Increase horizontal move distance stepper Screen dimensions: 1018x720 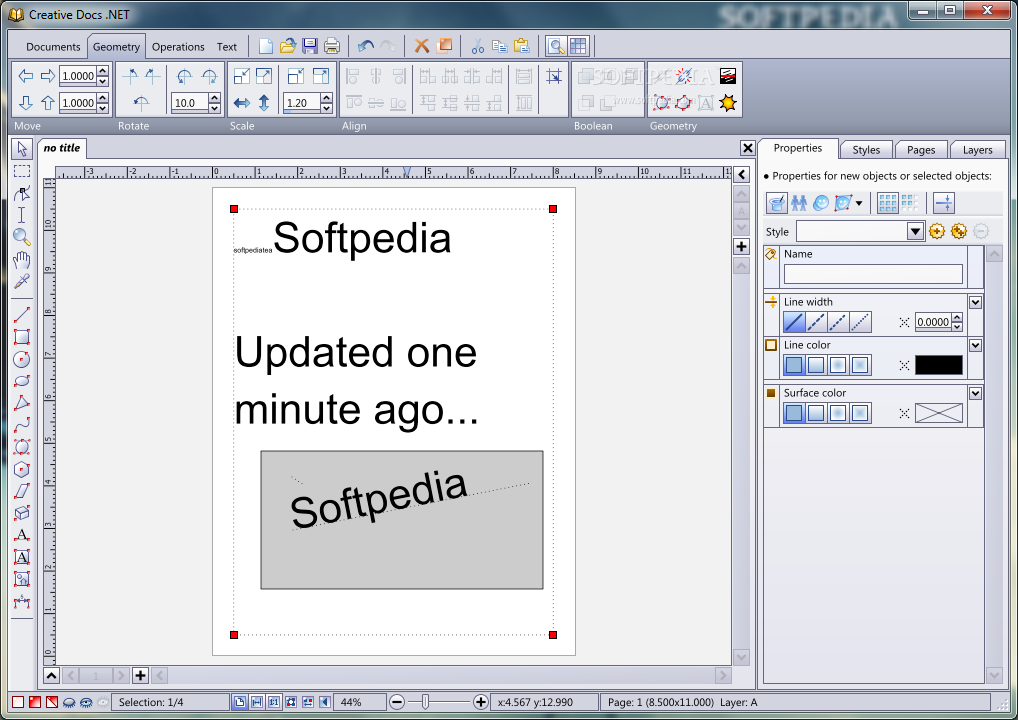[x=103, y=71]
